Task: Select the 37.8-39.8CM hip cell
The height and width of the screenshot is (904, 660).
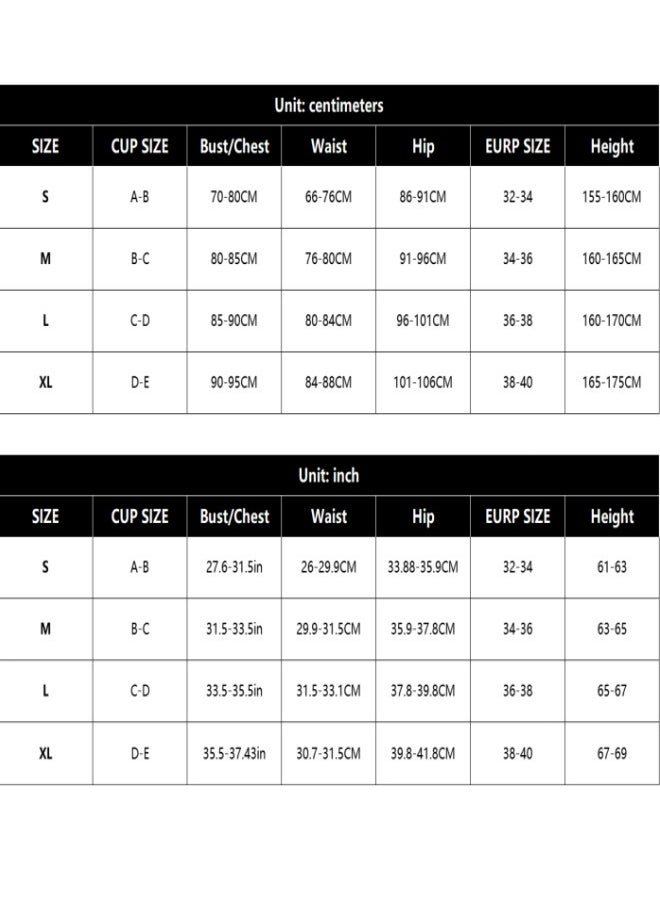Action: tap(423, 691)
